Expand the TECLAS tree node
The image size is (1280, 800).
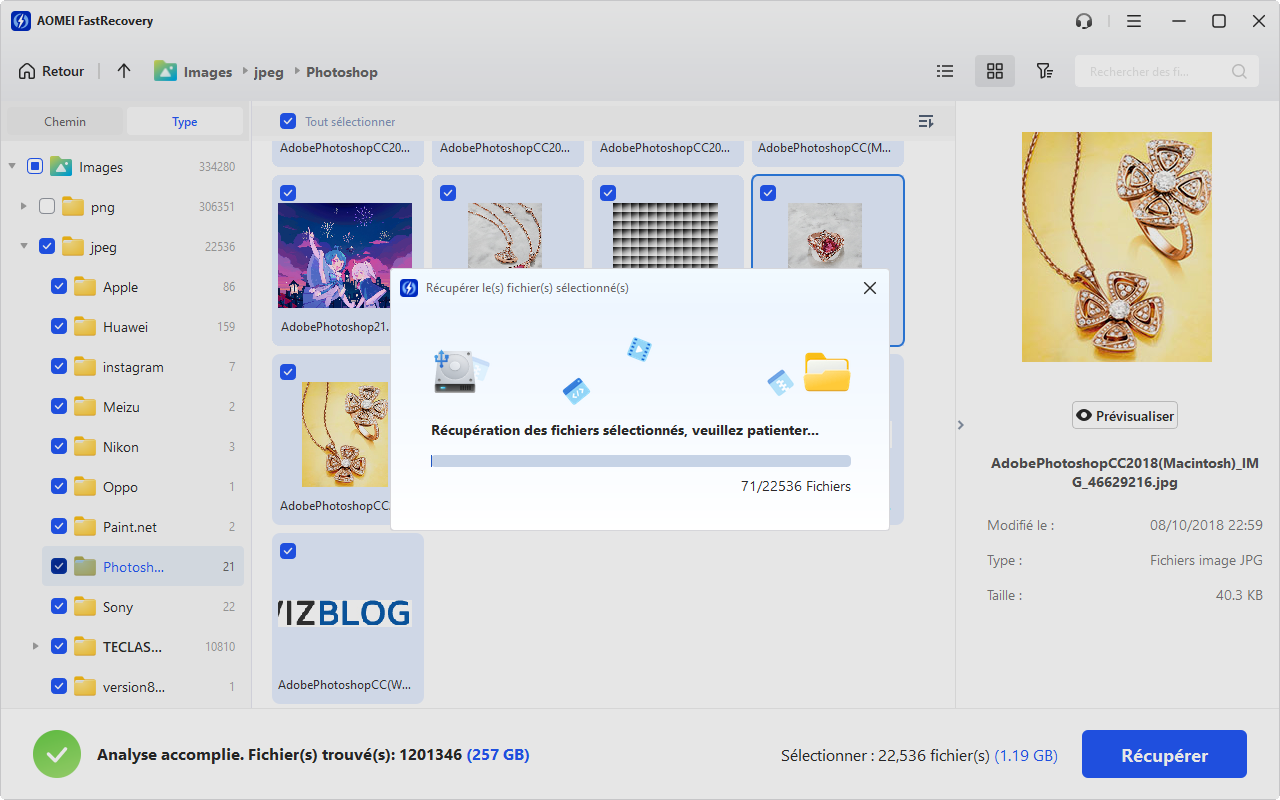coord(36,647)
